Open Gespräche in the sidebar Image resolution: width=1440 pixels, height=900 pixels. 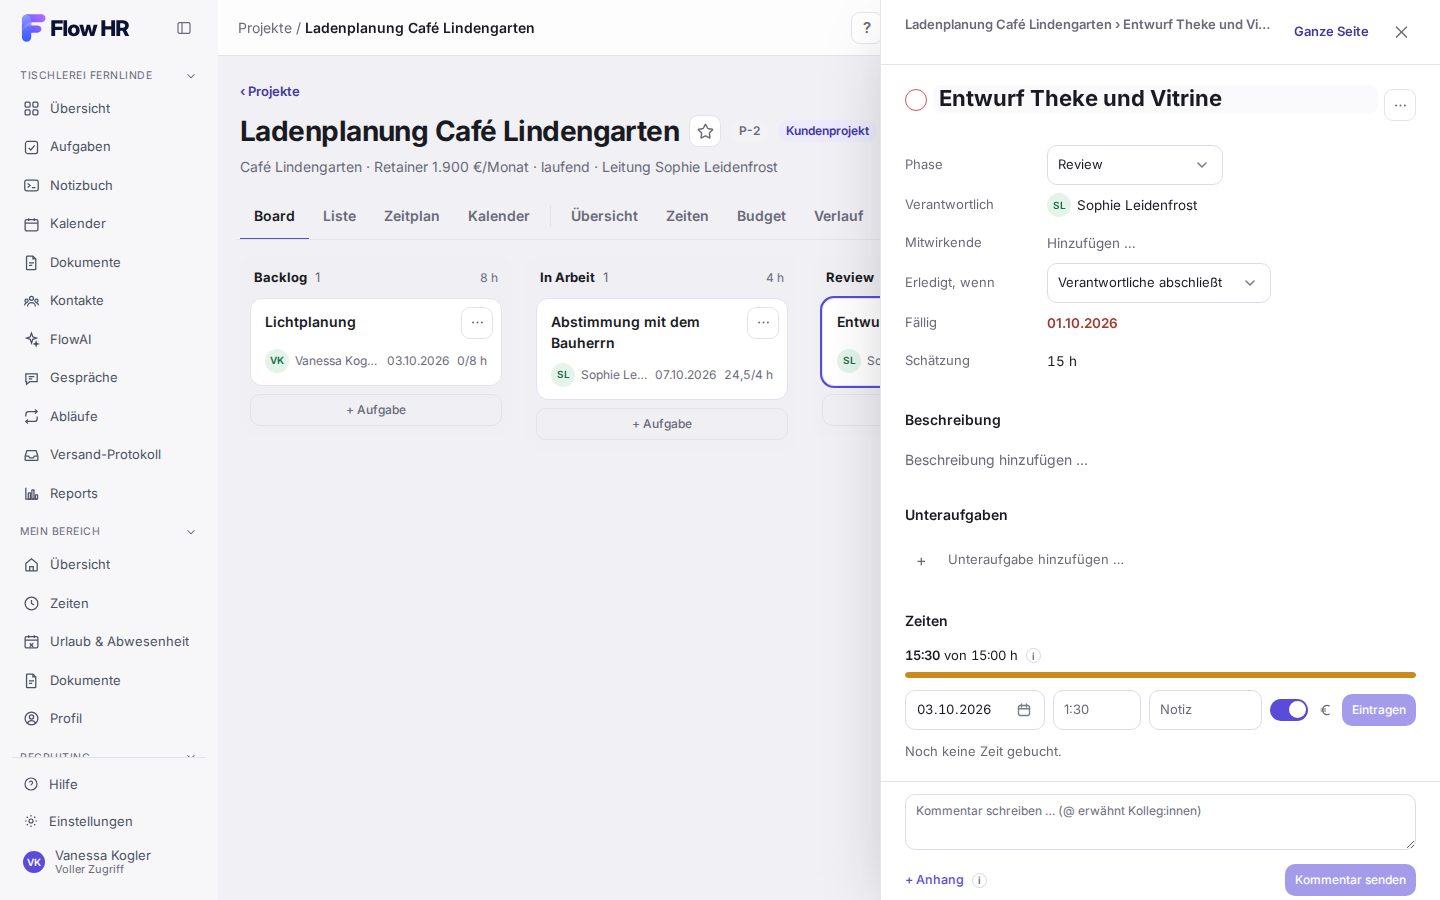tap(109, 378)
